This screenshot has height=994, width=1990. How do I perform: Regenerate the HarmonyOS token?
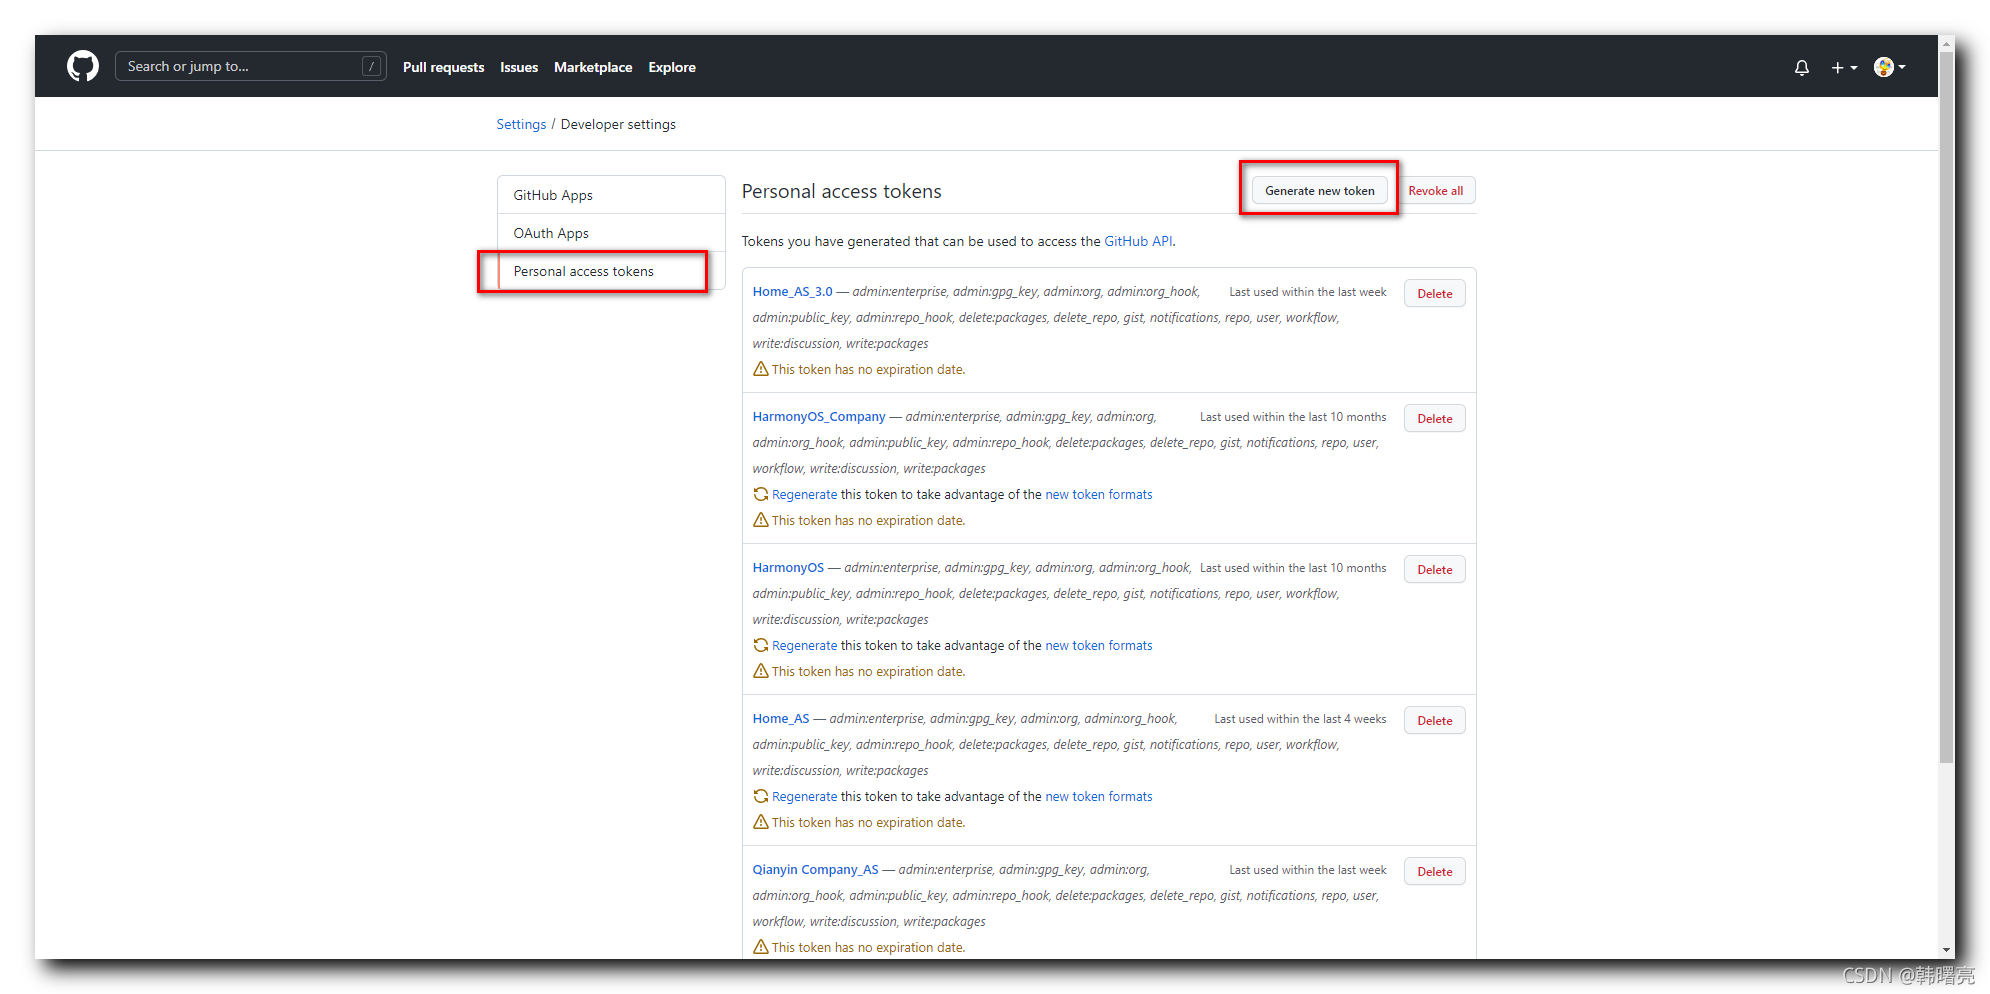click(x=804, y=645)
